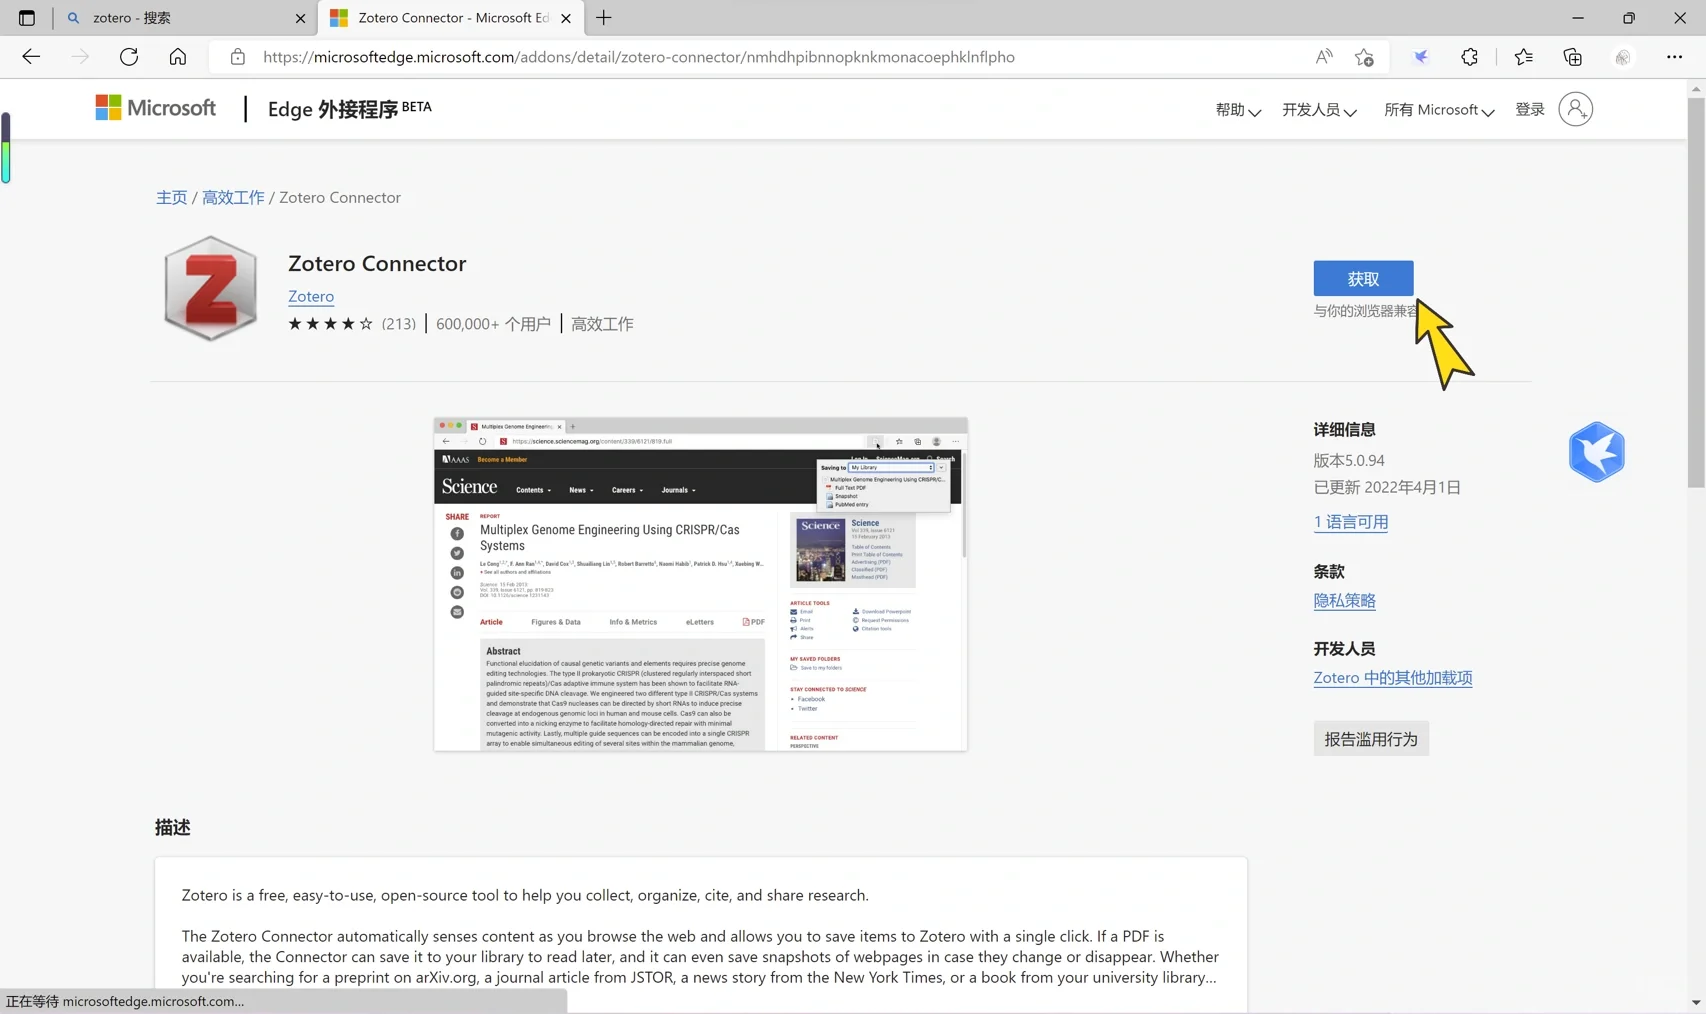Switch to the zotero 搜索 tab
The width and height of the screenshot is (1706, 1014).
(185, 18)
